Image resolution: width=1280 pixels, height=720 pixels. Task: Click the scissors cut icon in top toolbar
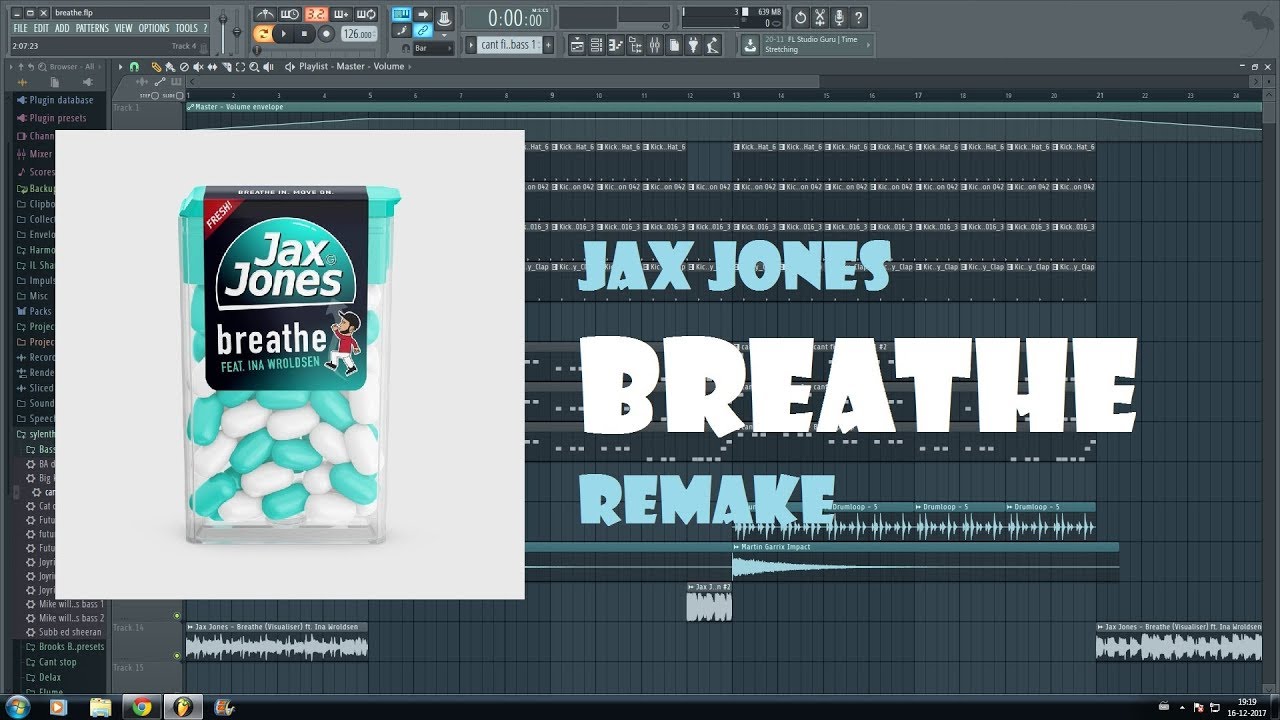coord(820,18)
